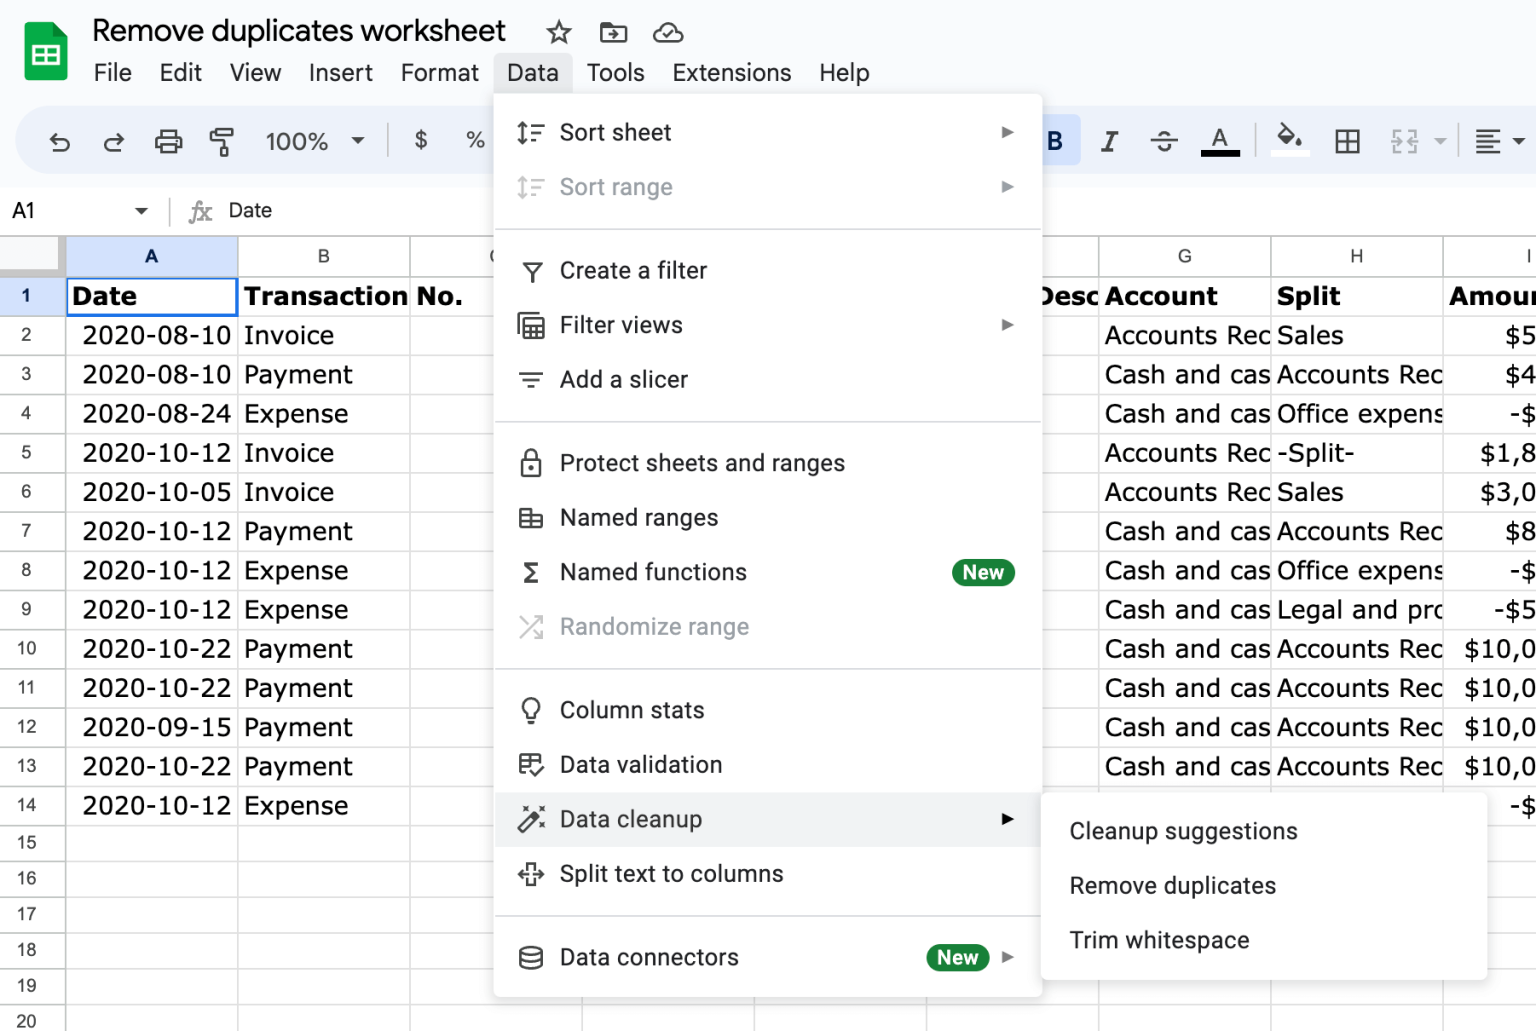Open the Borders icon
This screenshot has width=1536, height=1031.
pos(1347,140)
